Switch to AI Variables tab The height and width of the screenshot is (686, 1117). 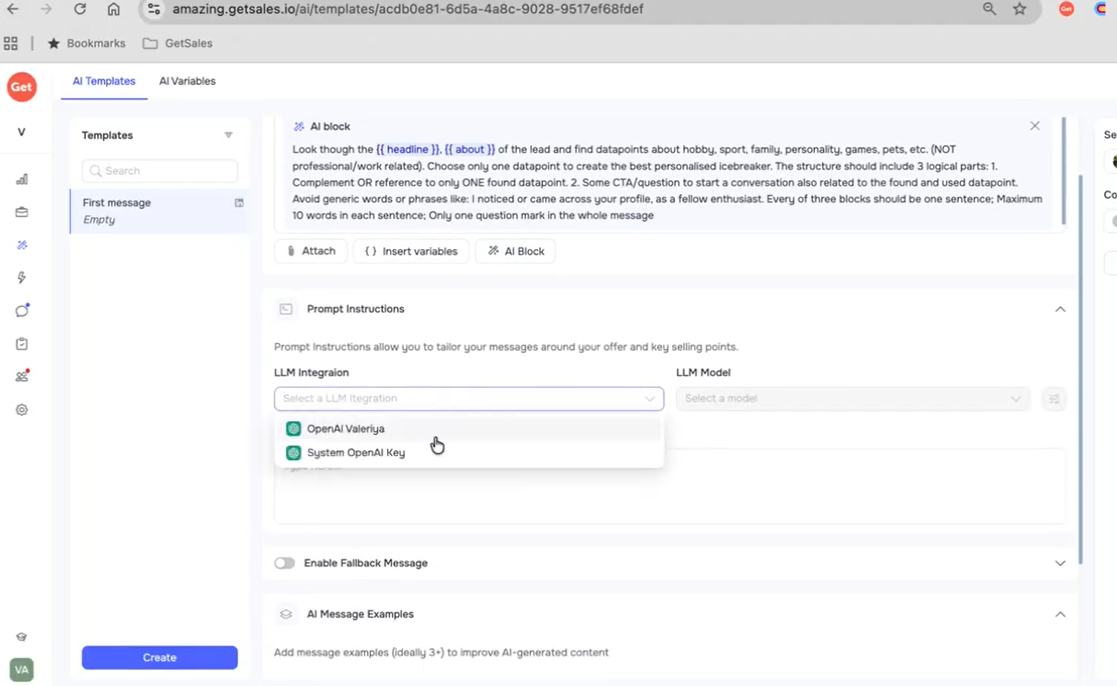[x=187, y=81]
